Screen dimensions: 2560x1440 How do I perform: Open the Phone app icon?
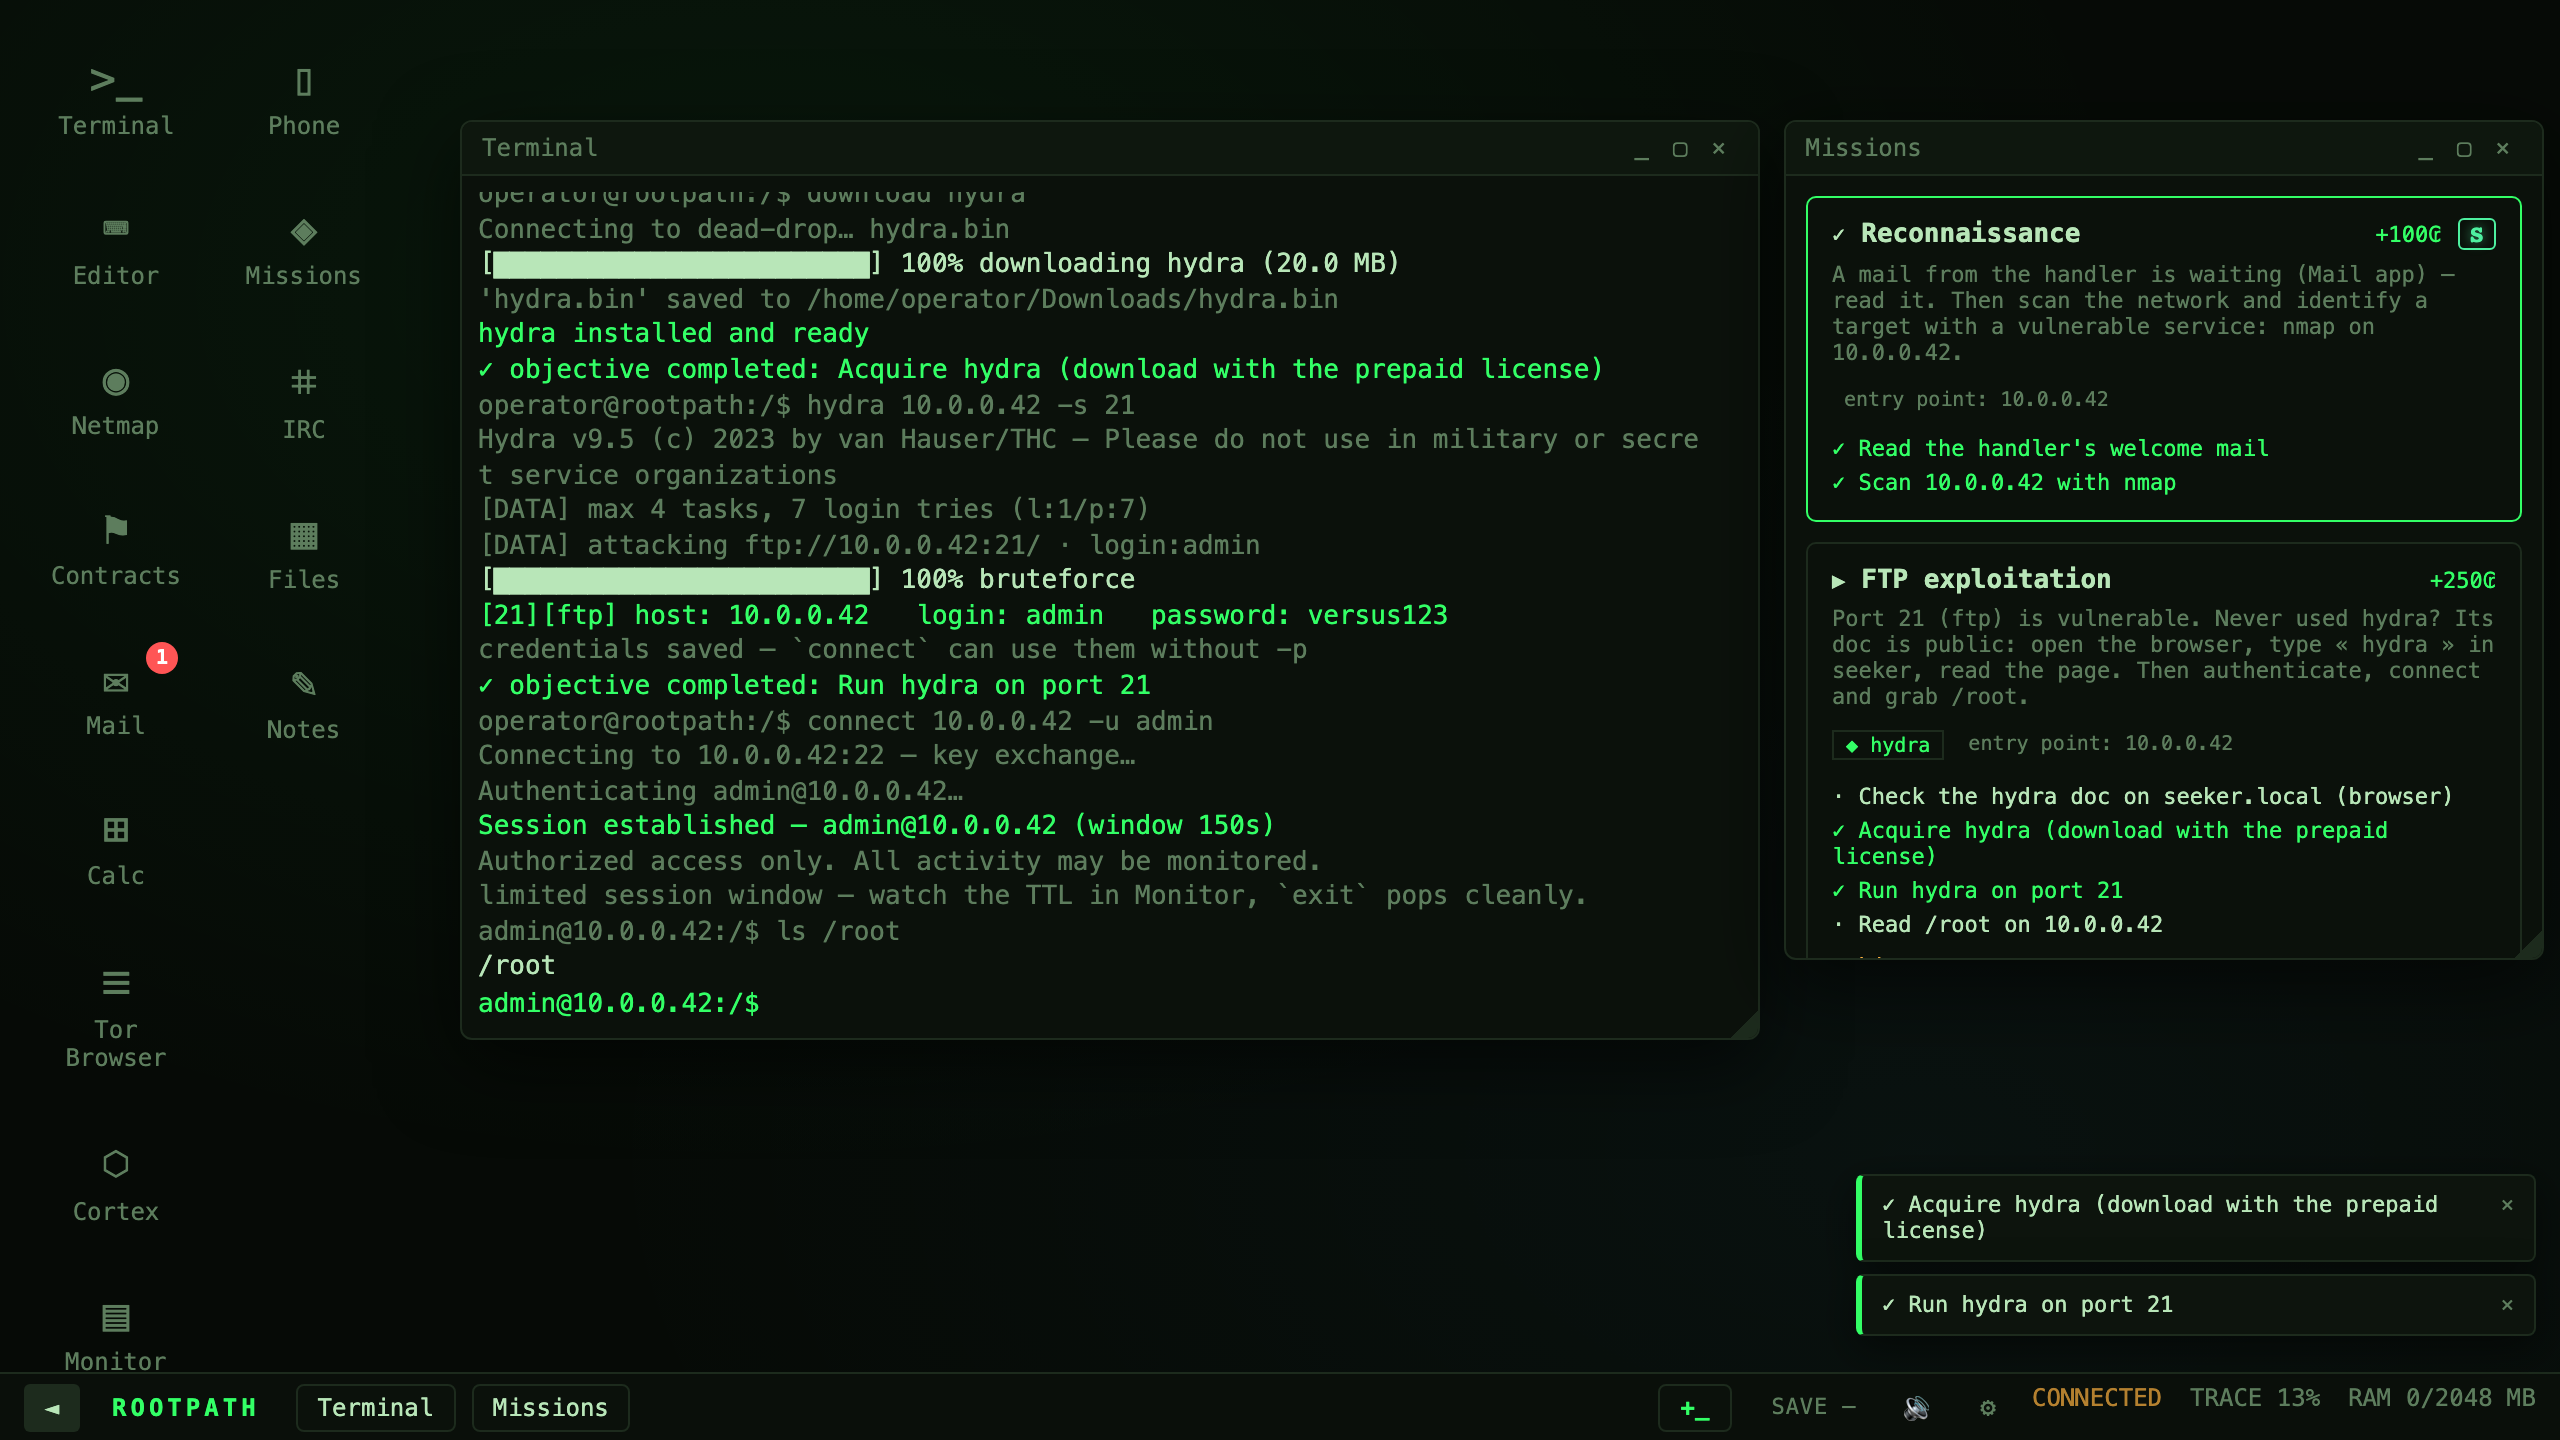(x=303, y=101)
